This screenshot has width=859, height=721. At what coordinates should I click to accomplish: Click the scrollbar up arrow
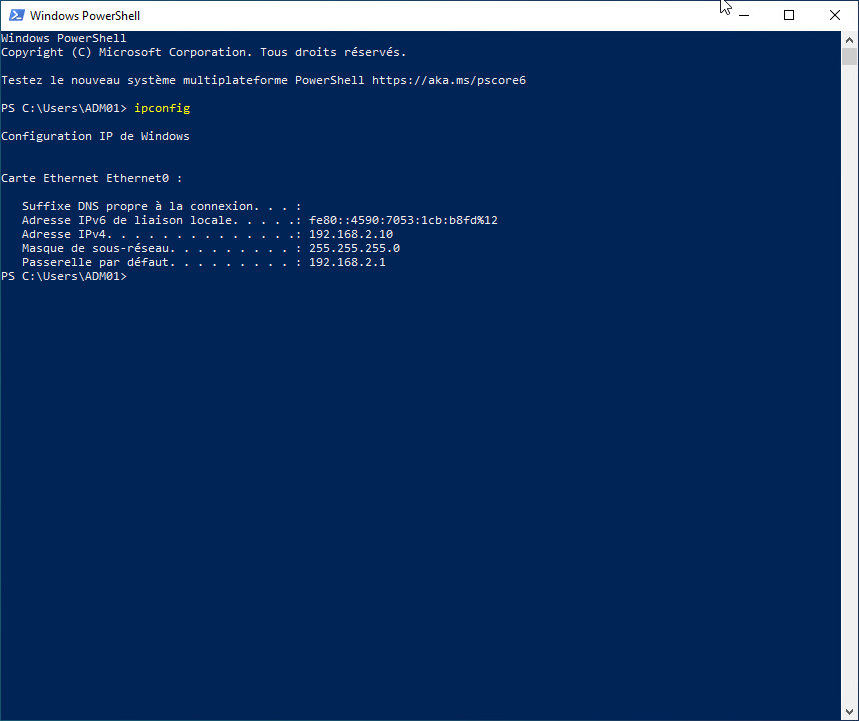(850, 38)
